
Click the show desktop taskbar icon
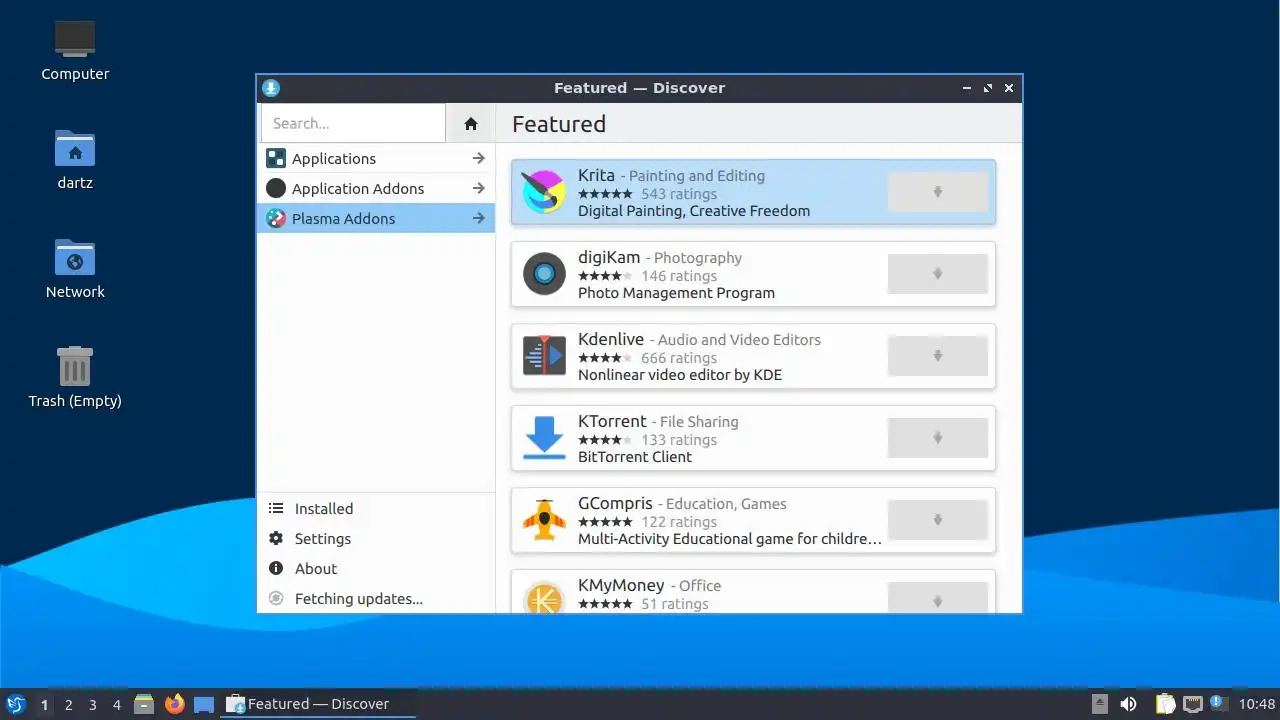click(x=204, y=704)
